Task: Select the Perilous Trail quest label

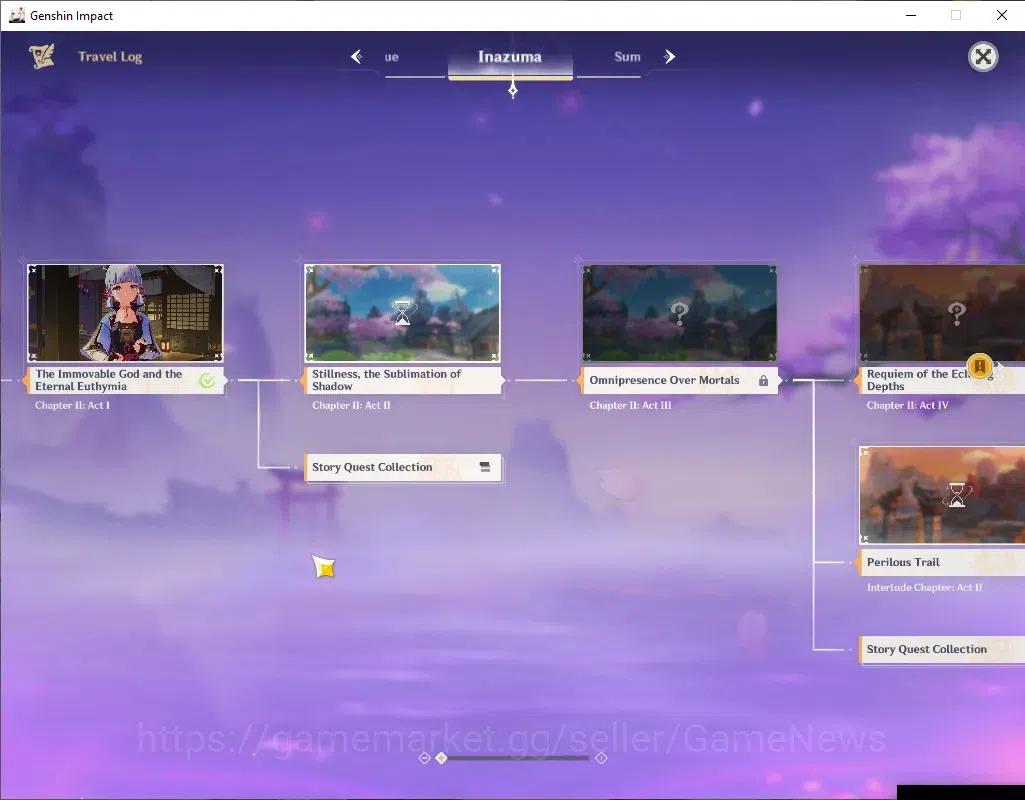Action: click(x=940, y=562)
